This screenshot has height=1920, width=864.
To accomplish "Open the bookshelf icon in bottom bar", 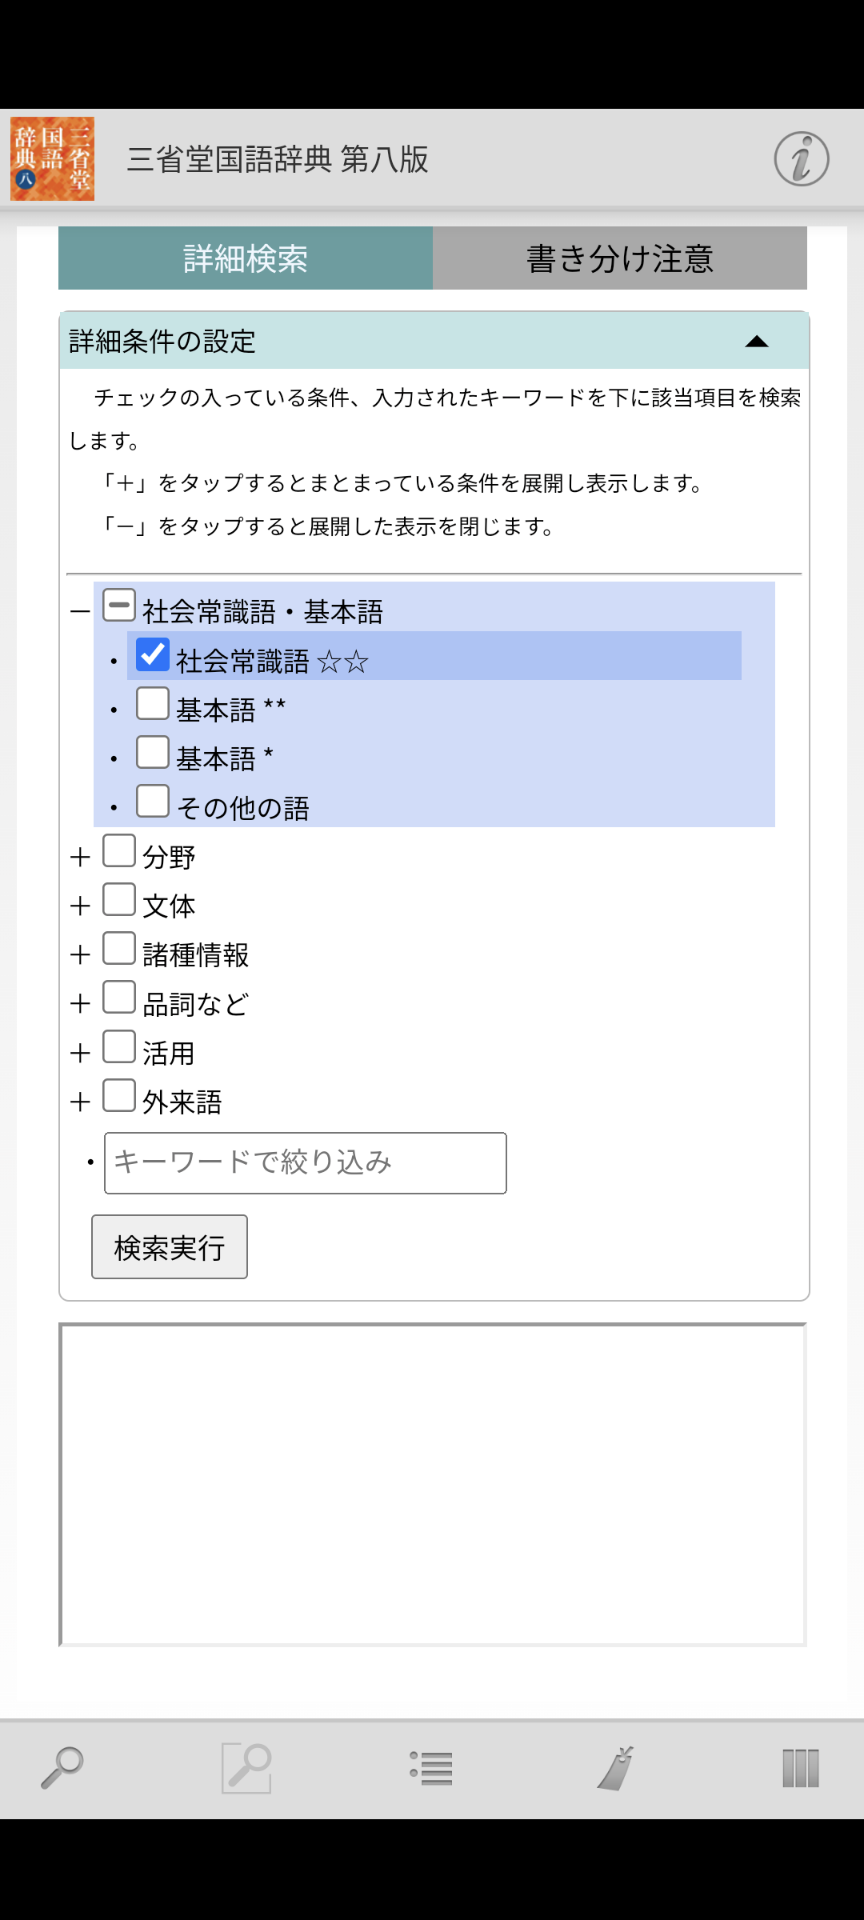I will click(800, 1767).
